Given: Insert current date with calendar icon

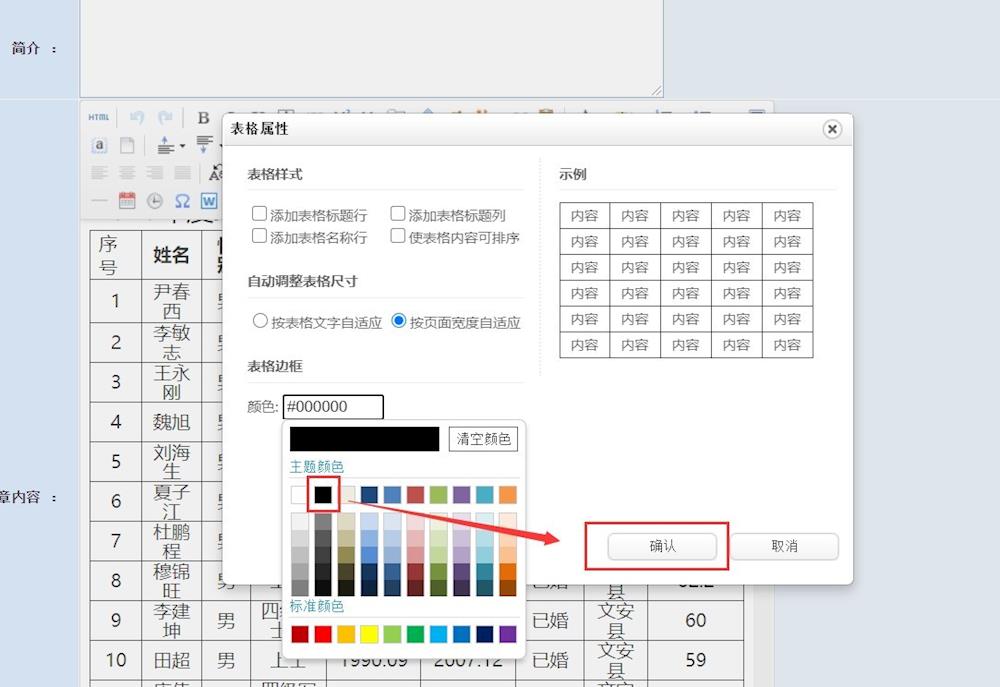Looking at the screenshot, I should 127,201.
